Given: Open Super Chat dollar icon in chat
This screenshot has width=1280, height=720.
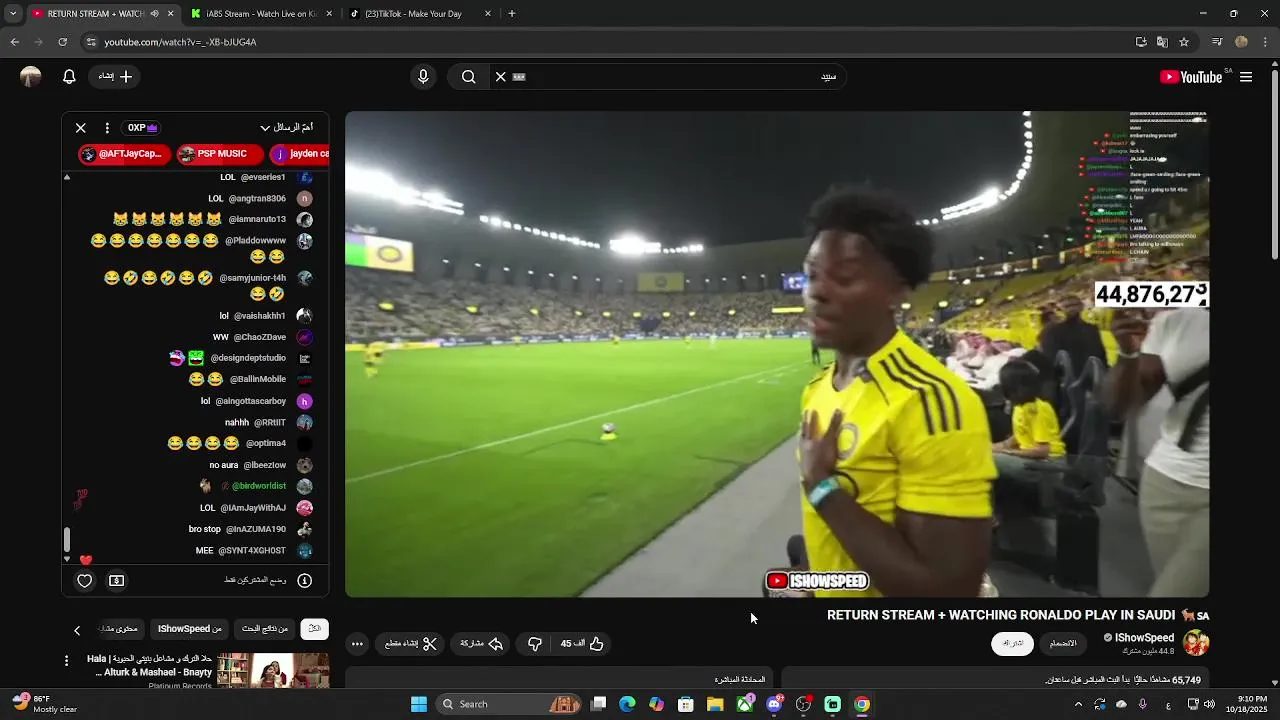Looking at the screenshot, I should pyautogui.click(x=117, y=580).
